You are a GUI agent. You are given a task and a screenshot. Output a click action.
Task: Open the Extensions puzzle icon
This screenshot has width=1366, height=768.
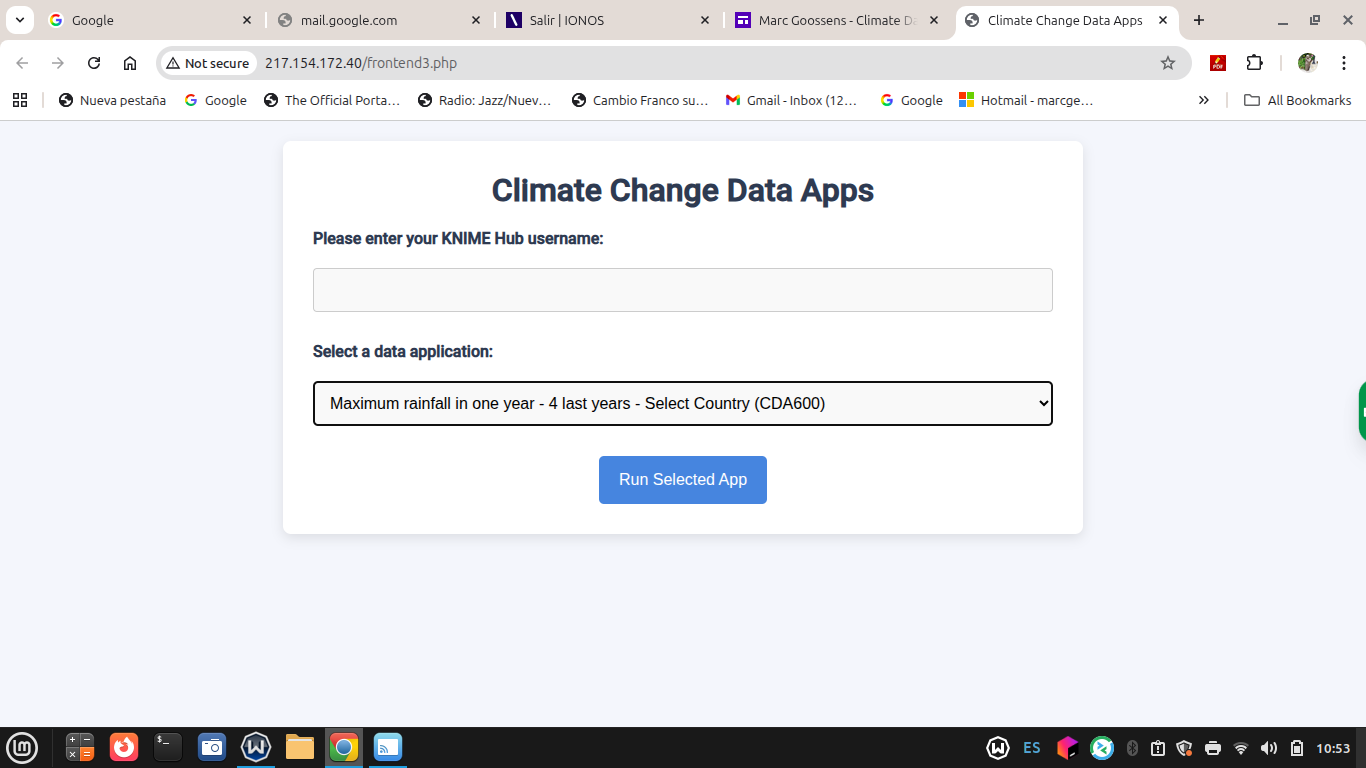1254,63
